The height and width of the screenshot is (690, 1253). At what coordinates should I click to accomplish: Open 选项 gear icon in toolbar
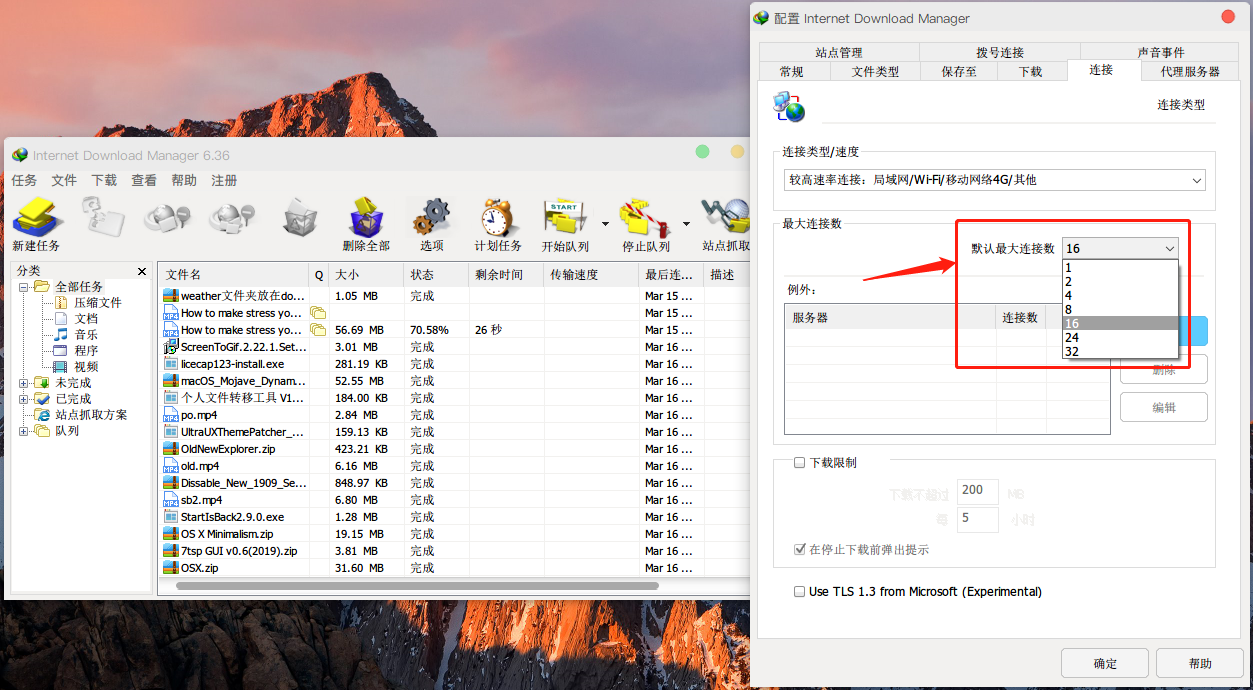point(431,217)
